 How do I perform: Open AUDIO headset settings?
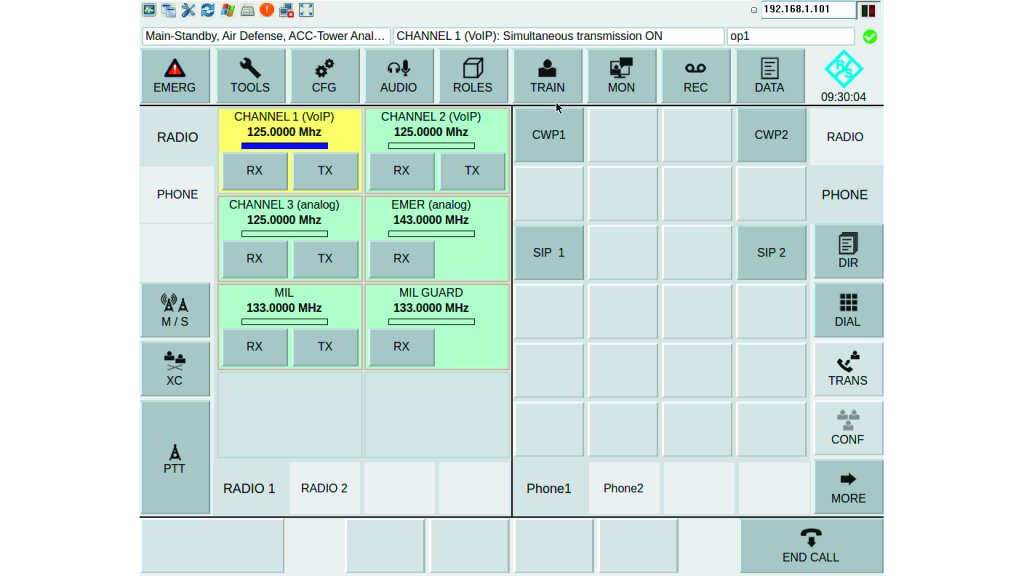pos(398,76)
